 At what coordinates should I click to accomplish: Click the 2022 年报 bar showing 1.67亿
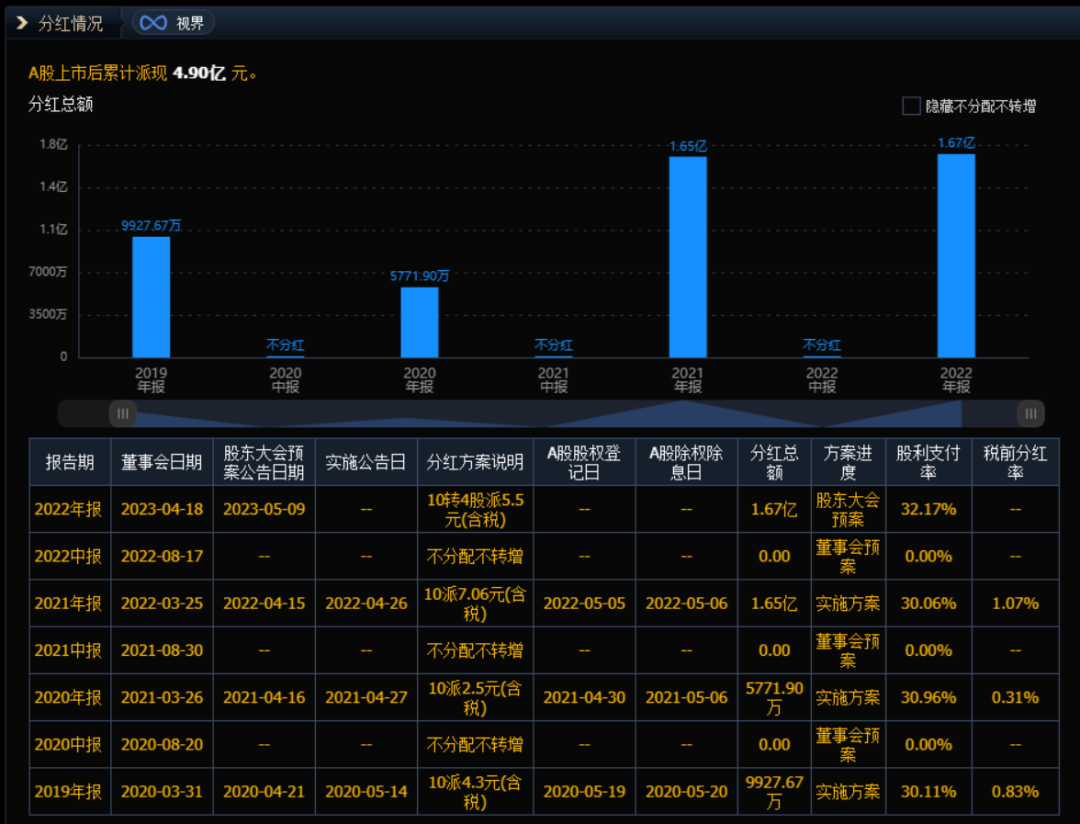click(x=956, y=256)
